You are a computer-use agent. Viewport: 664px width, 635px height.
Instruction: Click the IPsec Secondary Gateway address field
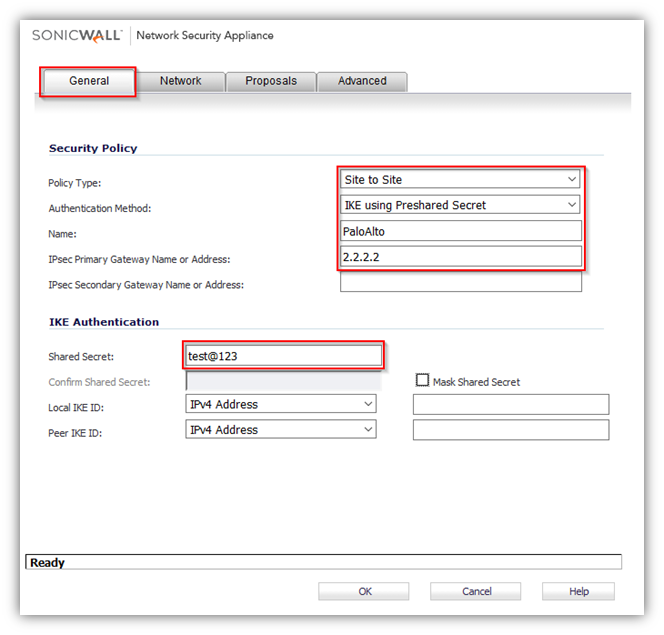click(x=460, y=284)
